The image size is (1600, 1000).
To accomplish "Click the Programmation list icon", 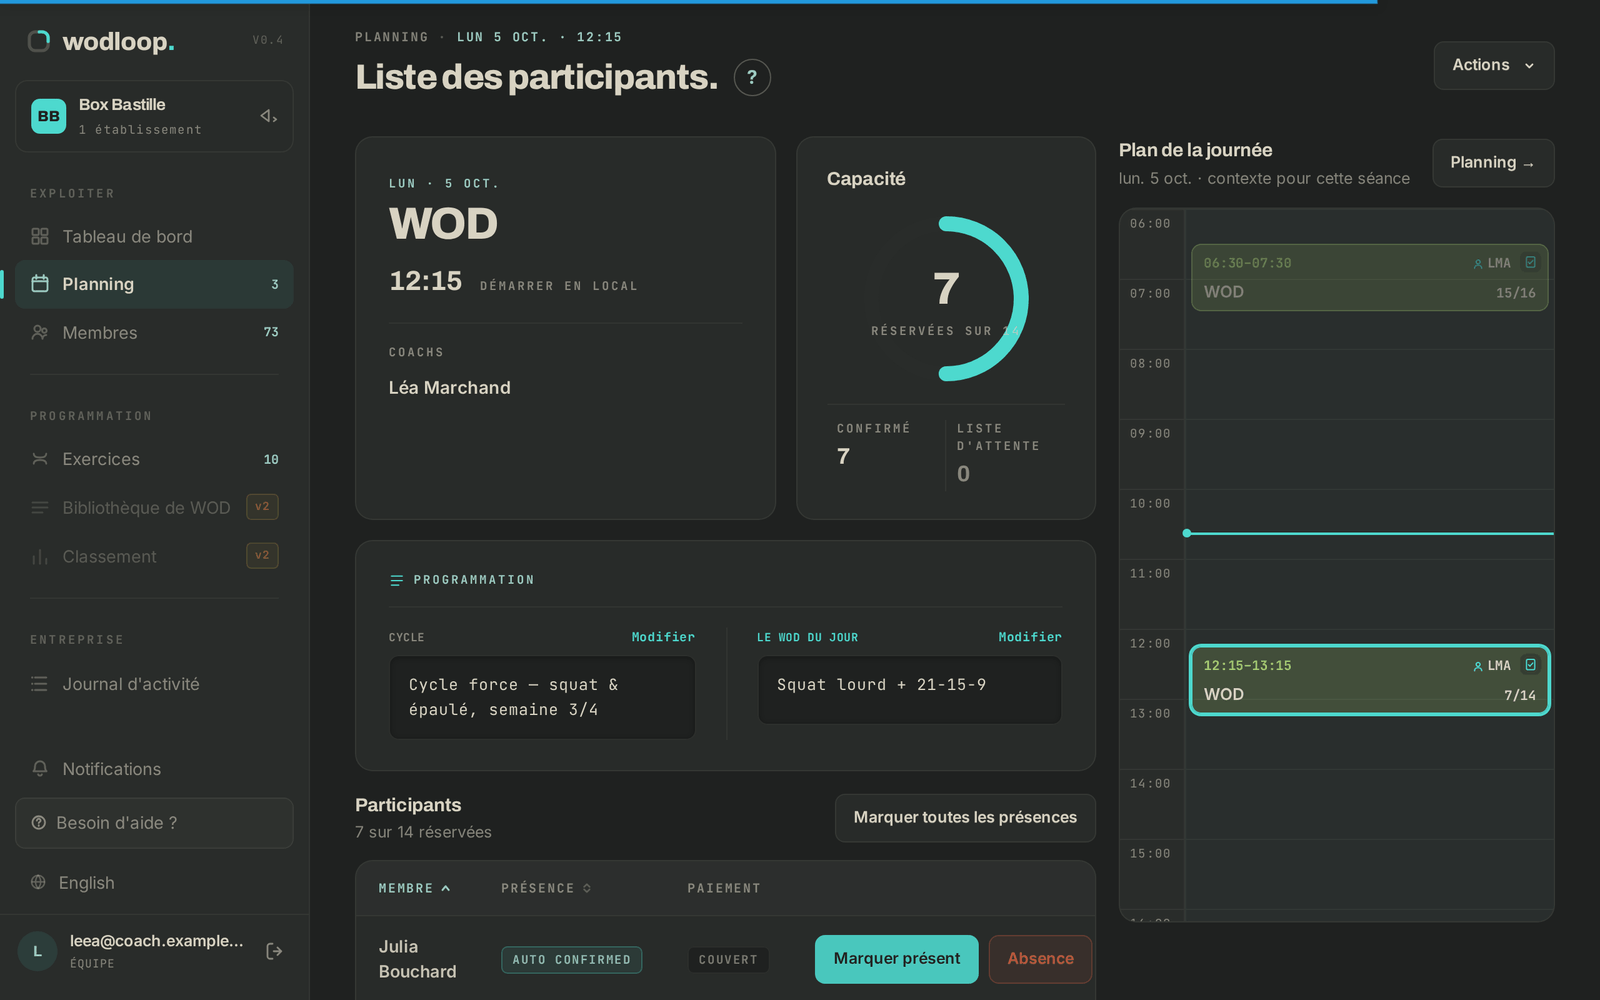I will point(396,580).
